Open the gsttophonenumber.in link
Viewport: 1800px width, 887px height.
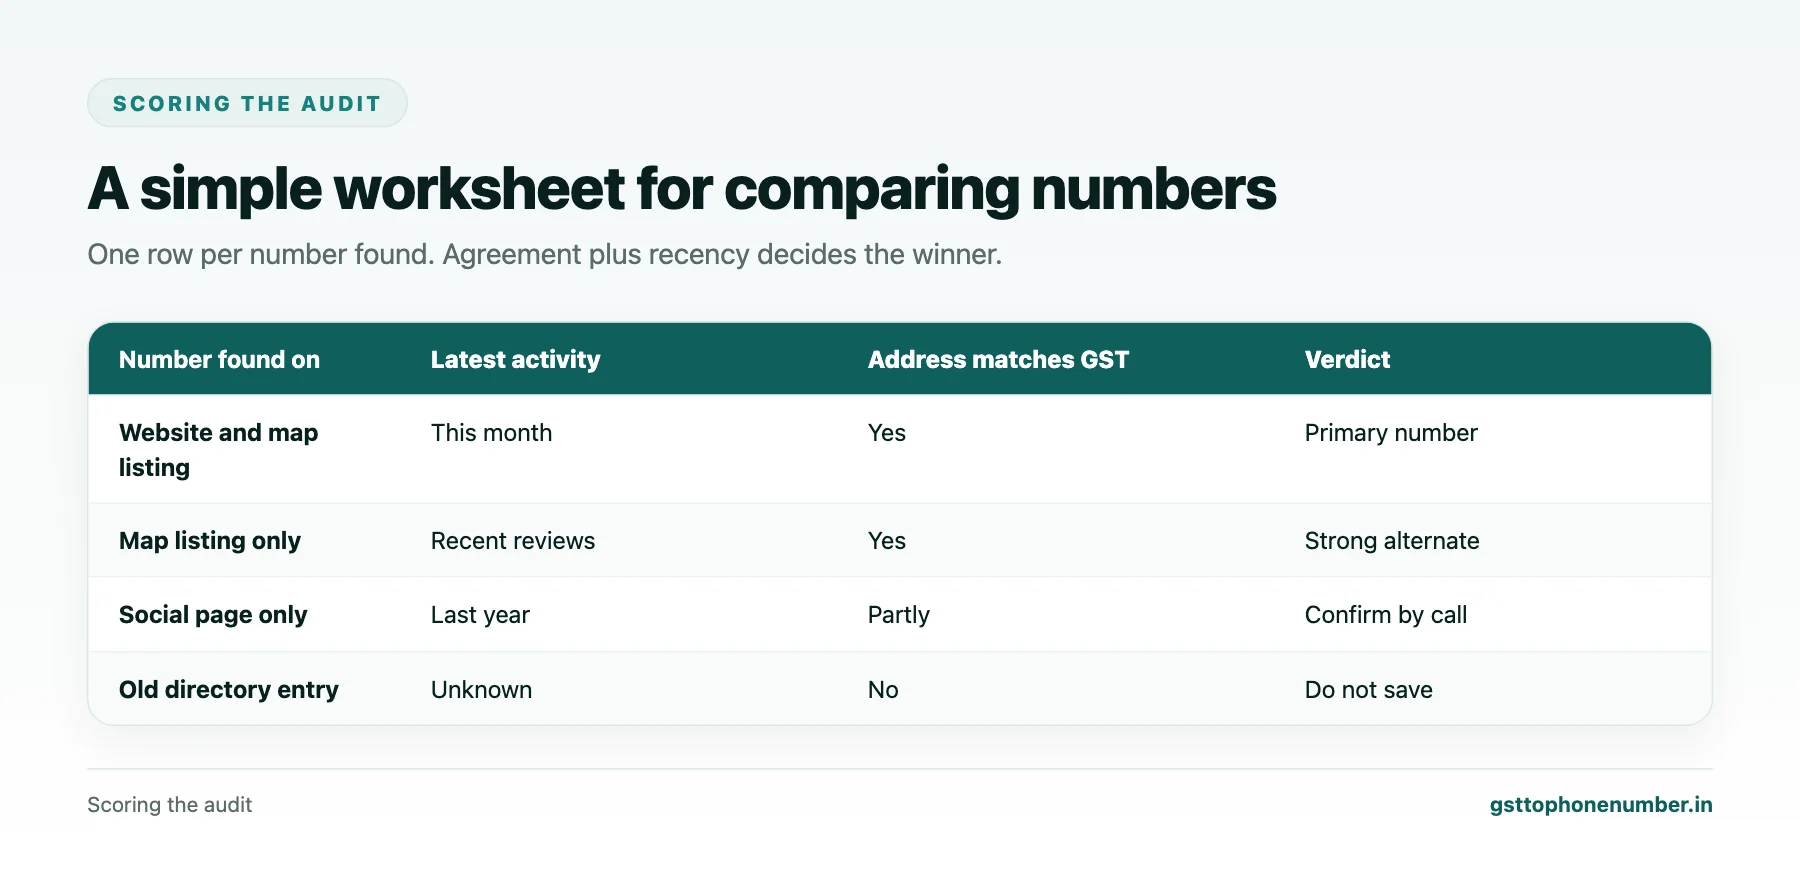coord(1600,805)
